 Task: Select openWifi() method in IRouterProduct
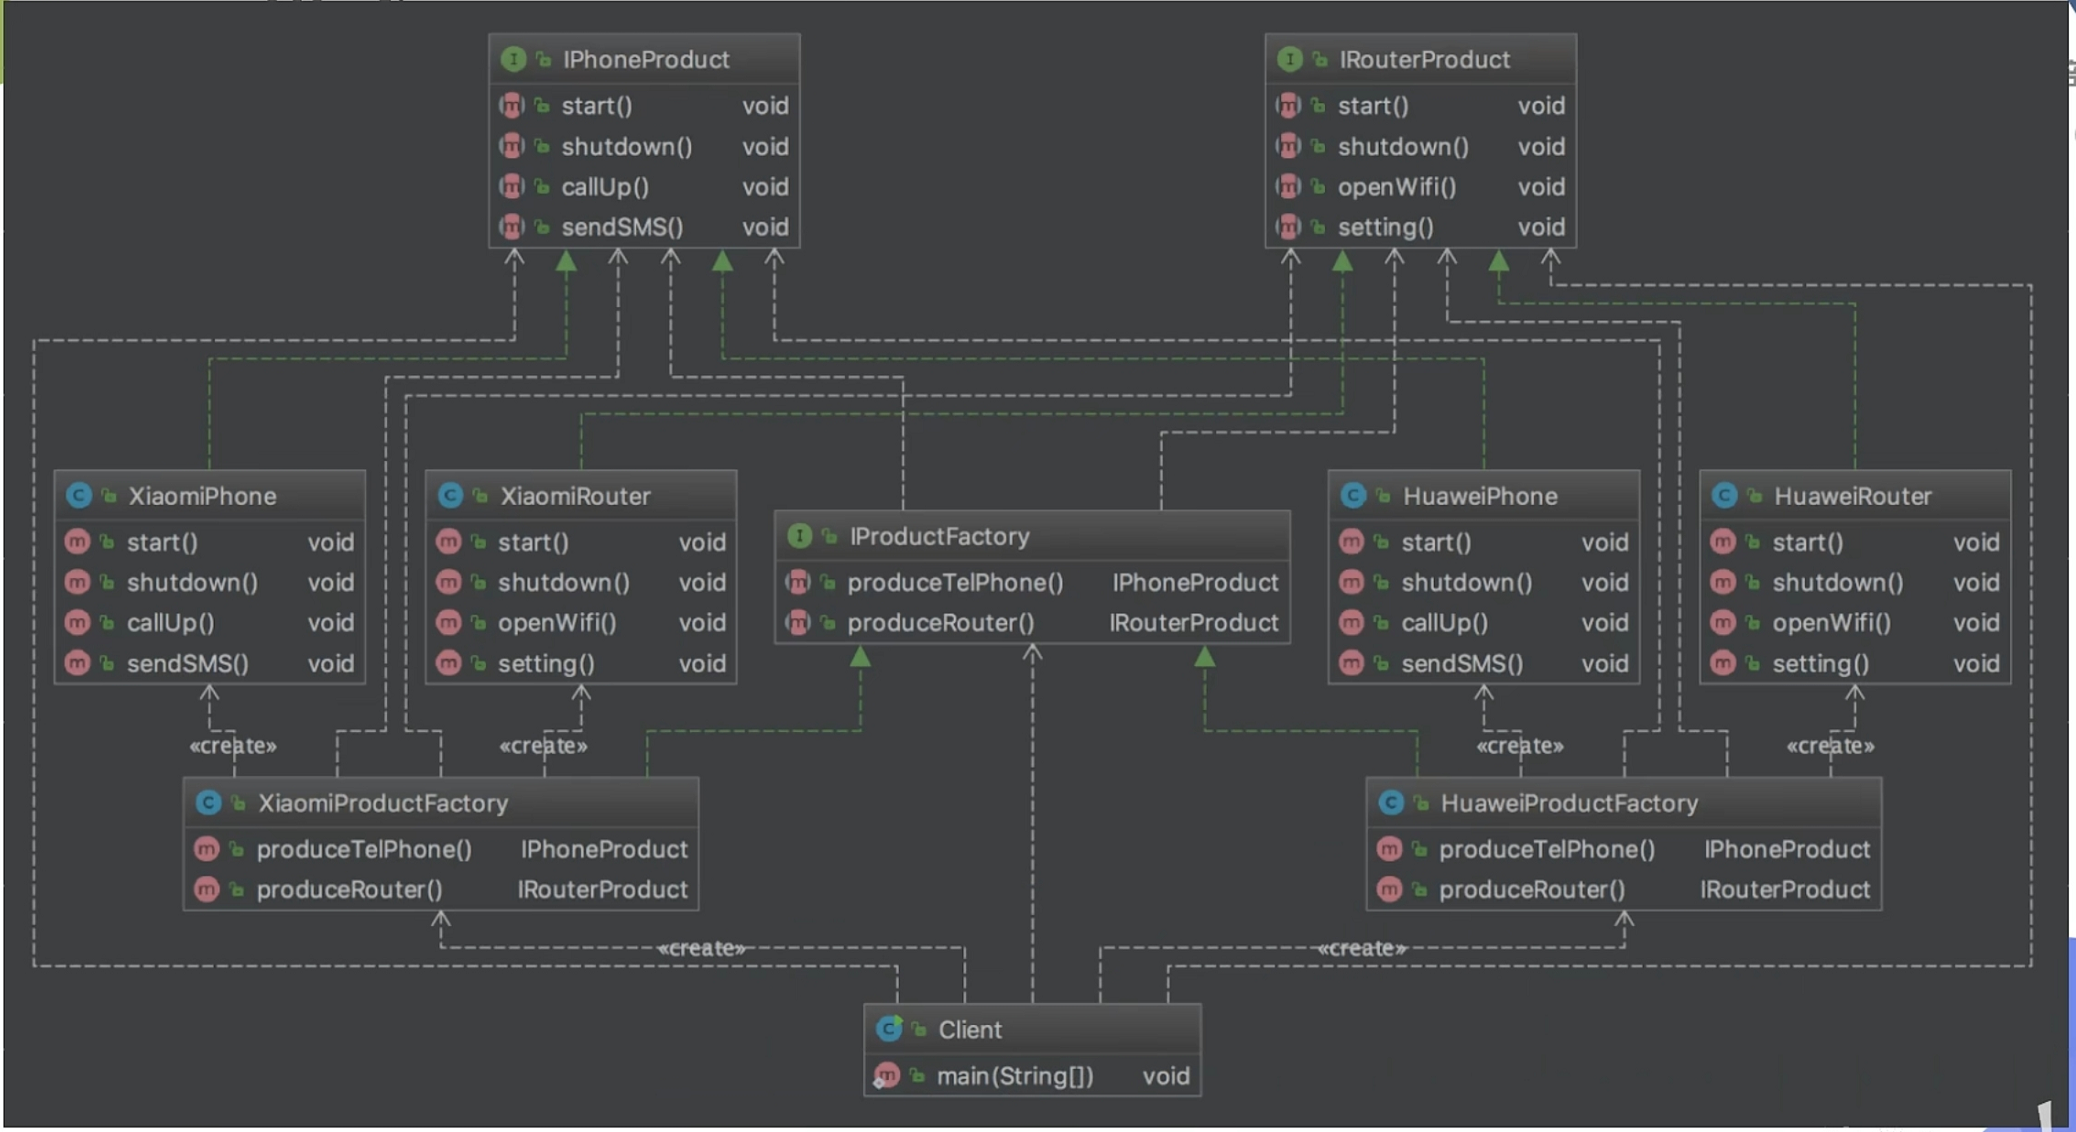tap(1396, 187)
